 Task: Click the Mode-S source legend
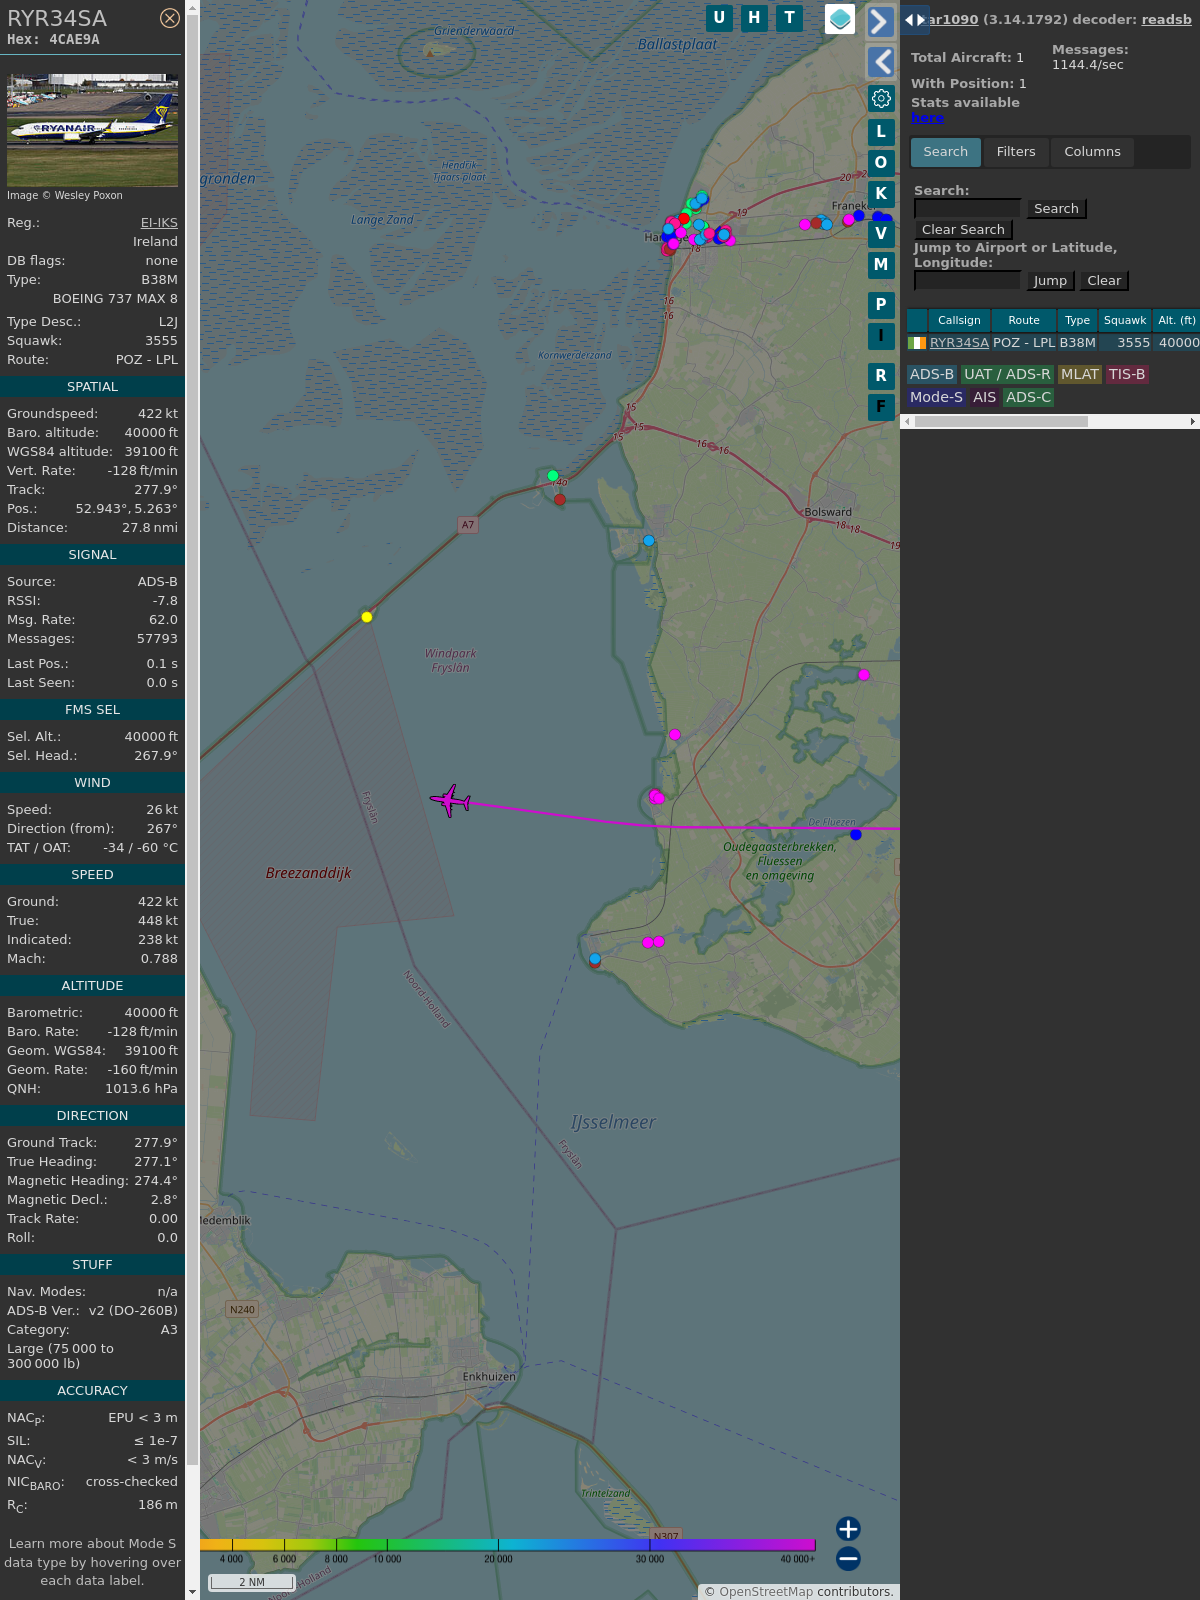coord(936,397)
